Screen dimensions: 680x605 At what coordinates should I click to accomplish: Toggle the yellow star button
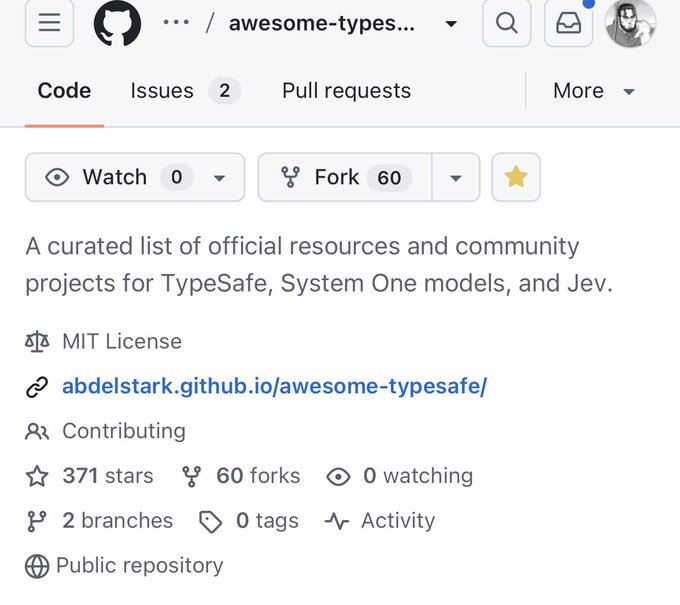[516, 177]
